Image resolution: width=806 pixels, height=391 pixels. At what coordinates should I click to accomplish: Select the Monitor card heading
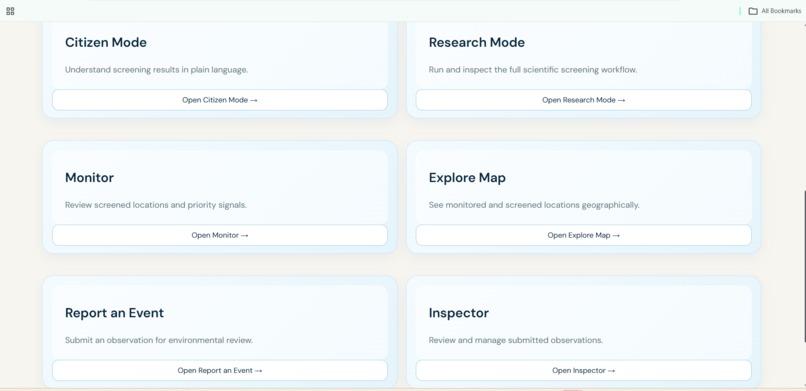click(89, 178)
